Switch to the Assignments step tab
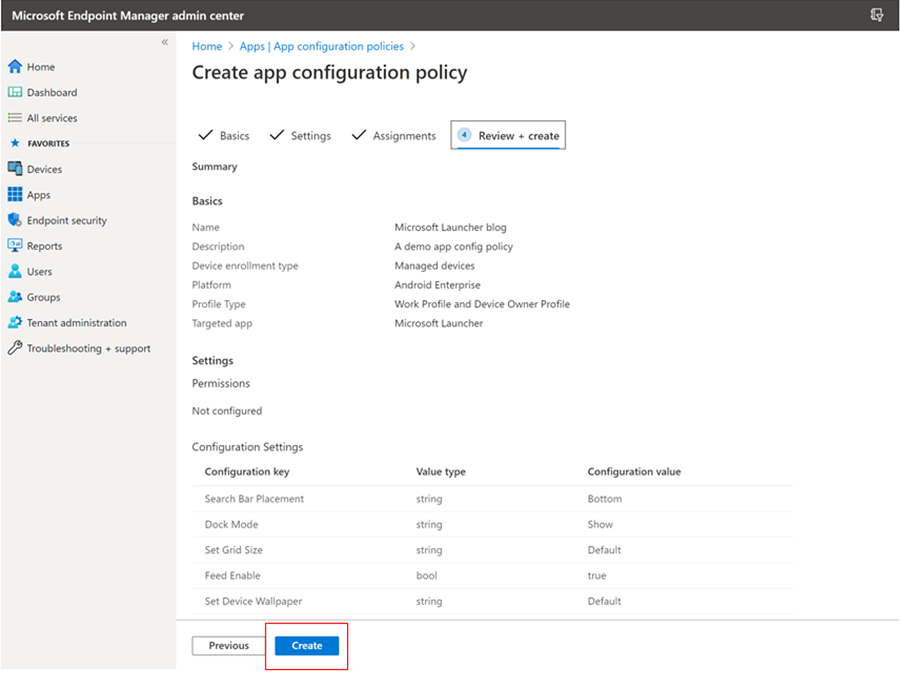Viewport: 900px width, 673px height. 394,135
